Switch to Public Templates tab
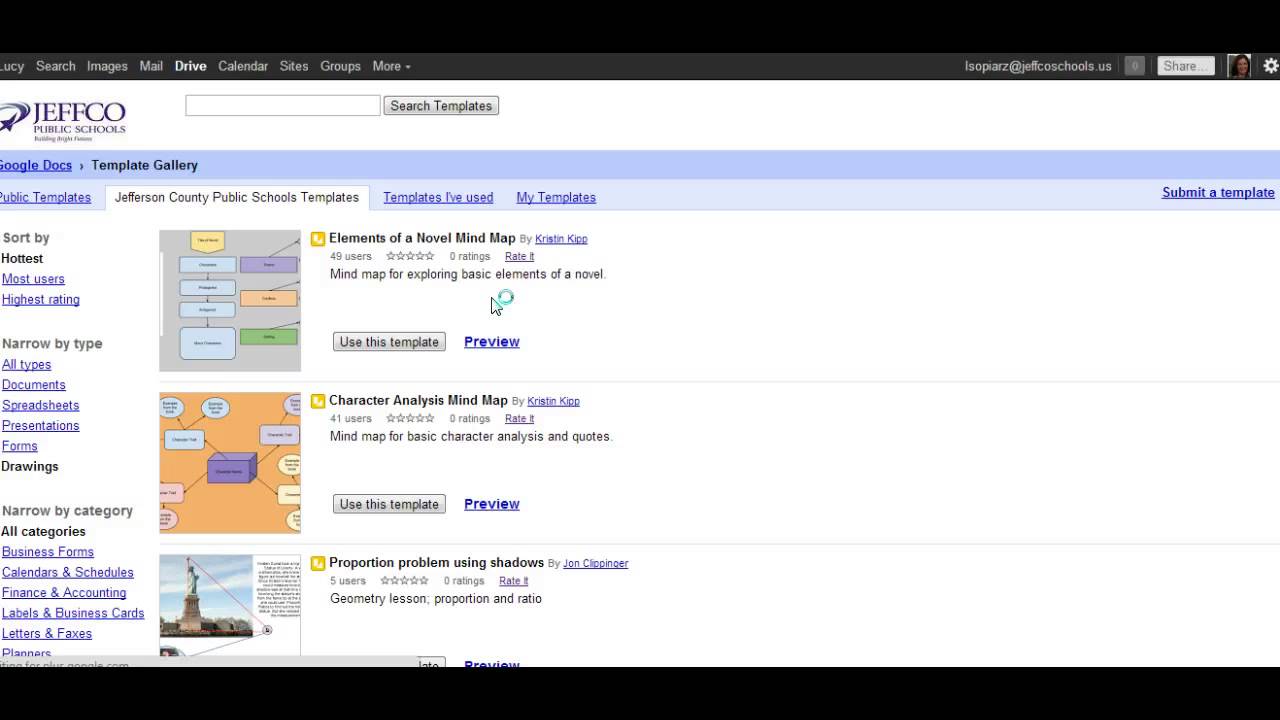 (x=45, y=197)
